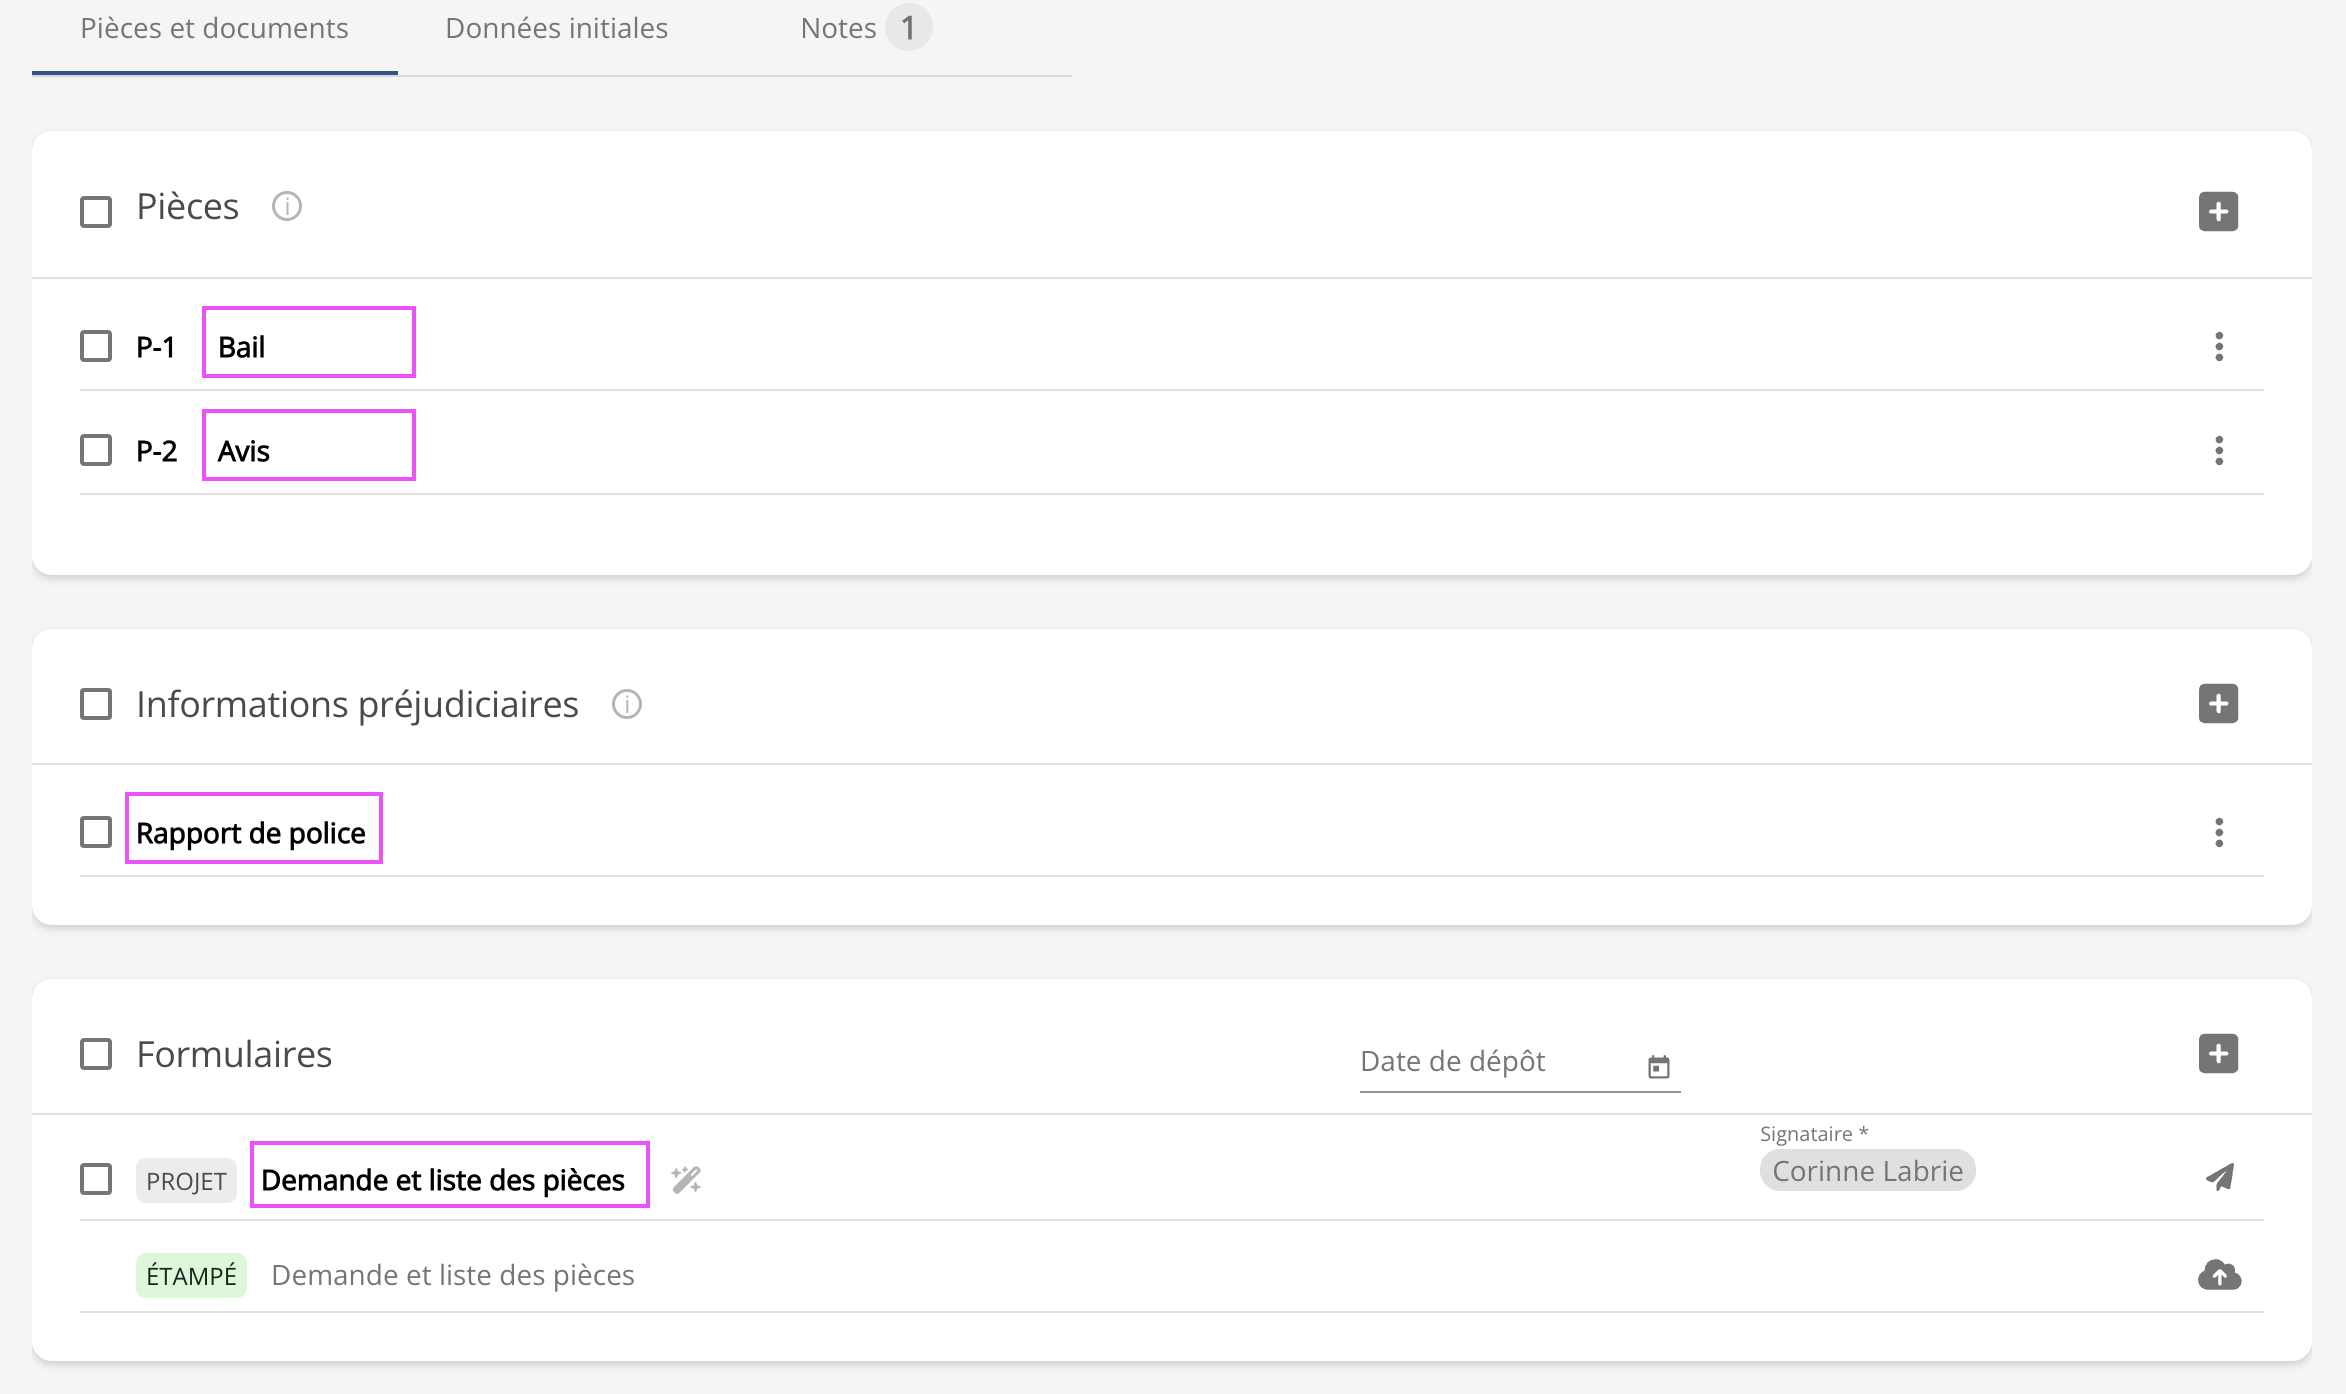2346x1394 pixels.
Task: Click the plus icon in Pièces section
Action: pos(2217,211)
